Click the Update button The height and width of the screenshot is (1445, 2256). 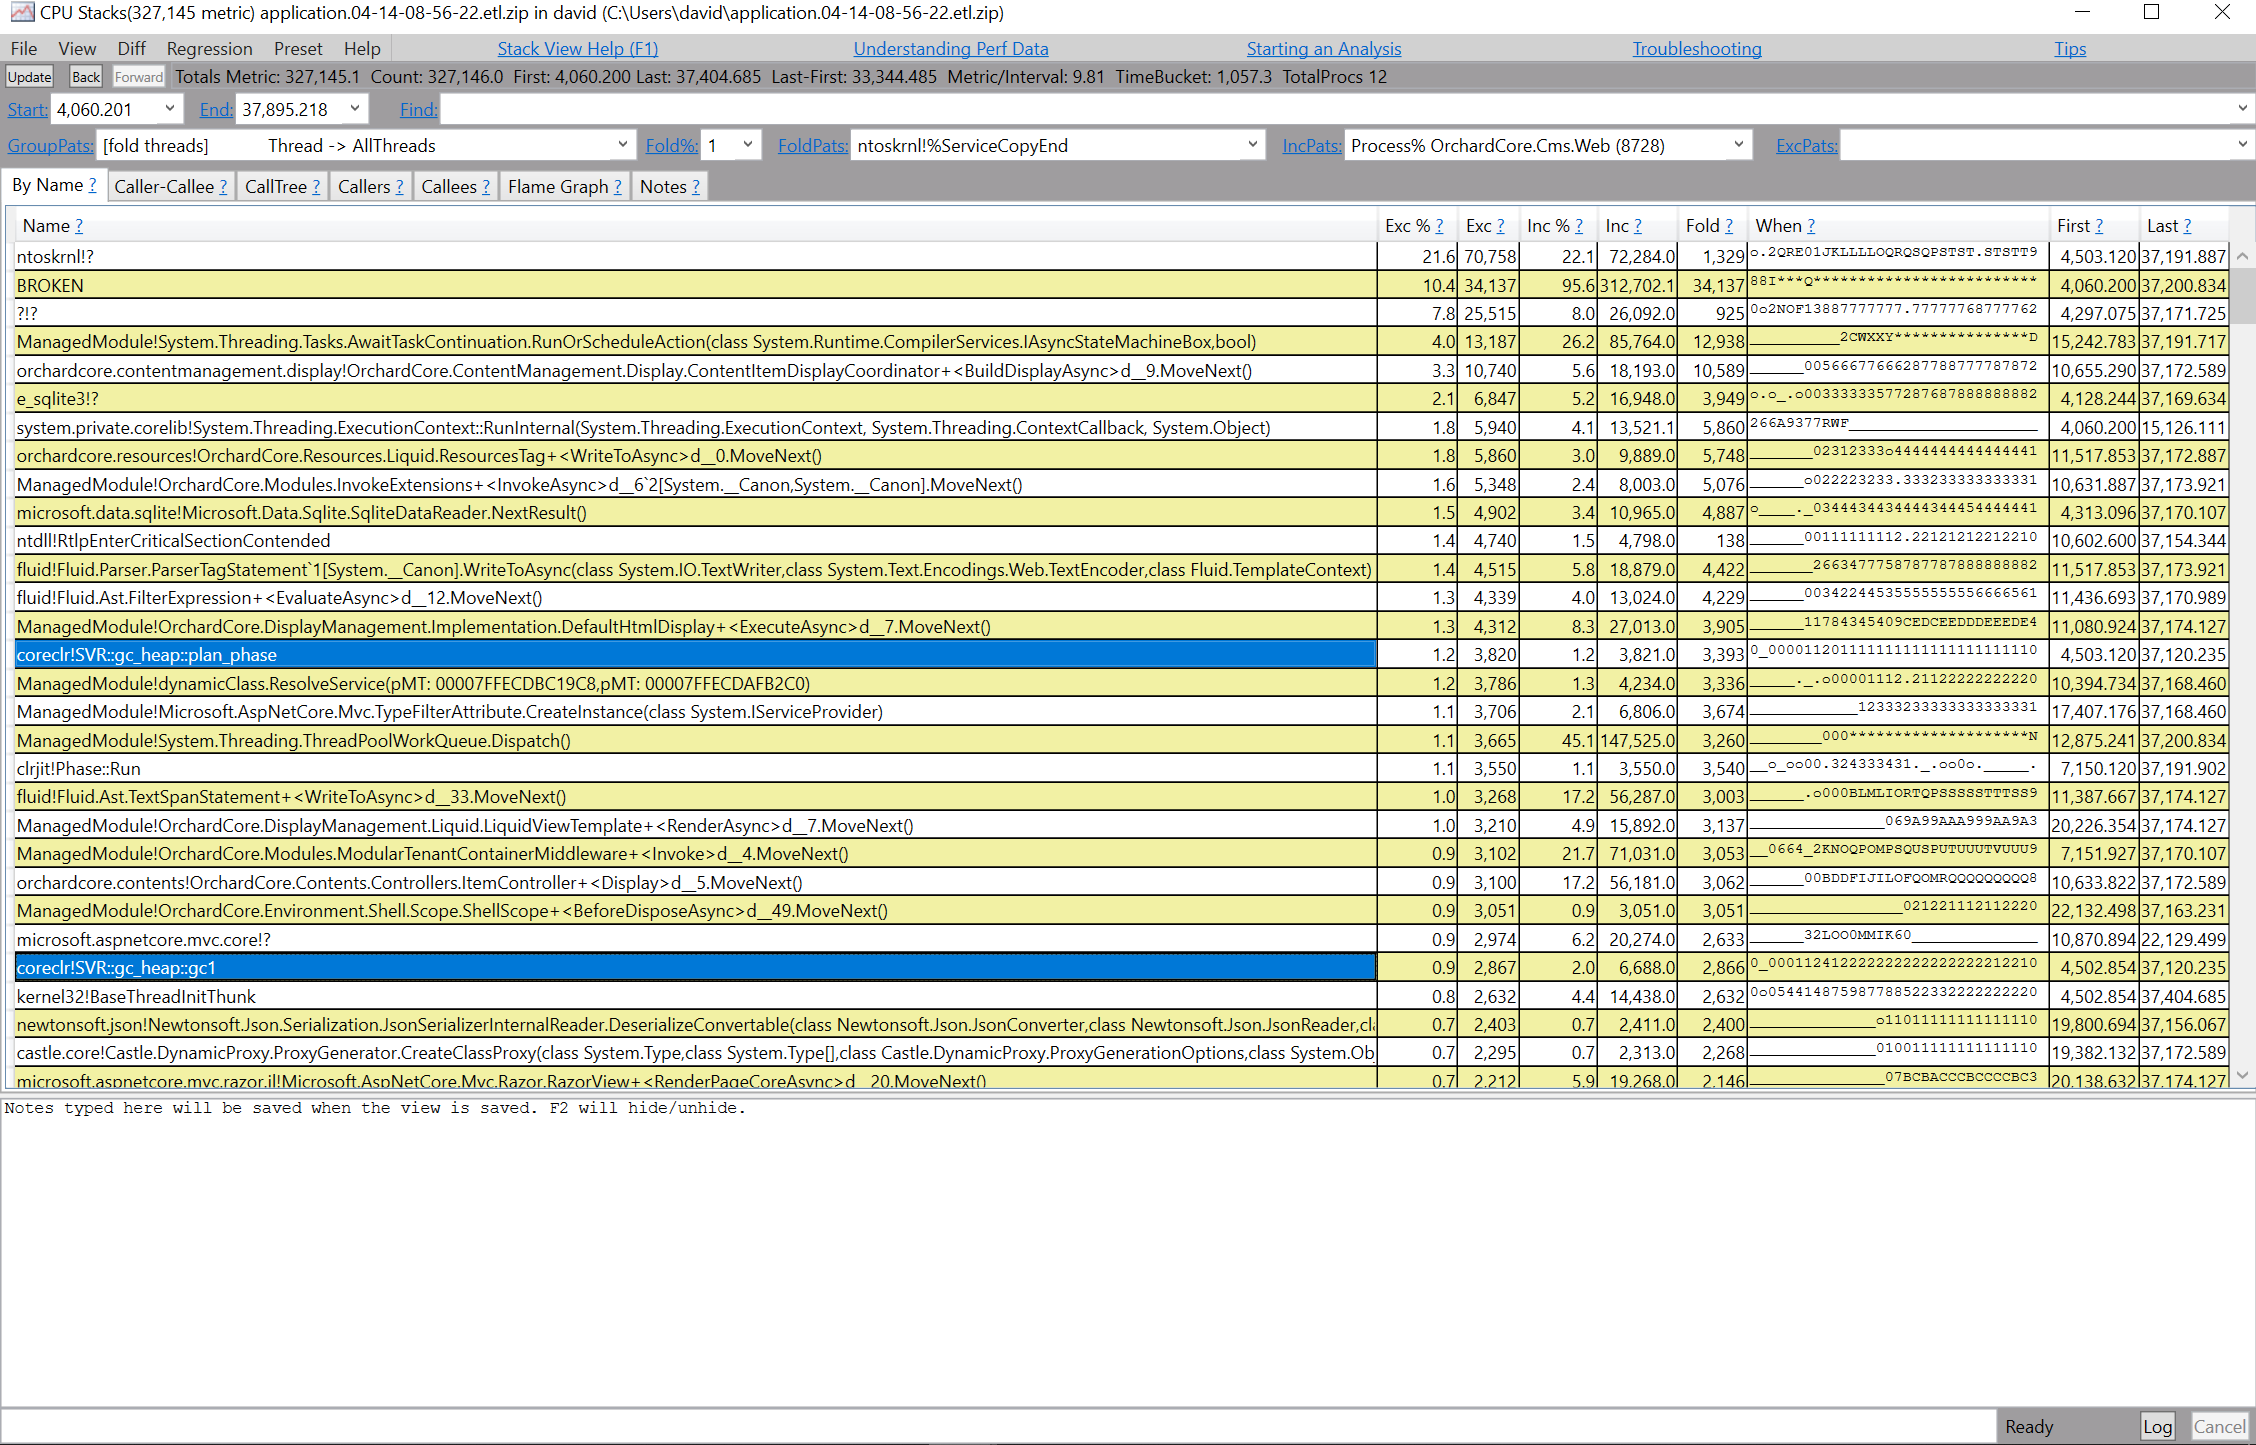(x=29, y=77)
